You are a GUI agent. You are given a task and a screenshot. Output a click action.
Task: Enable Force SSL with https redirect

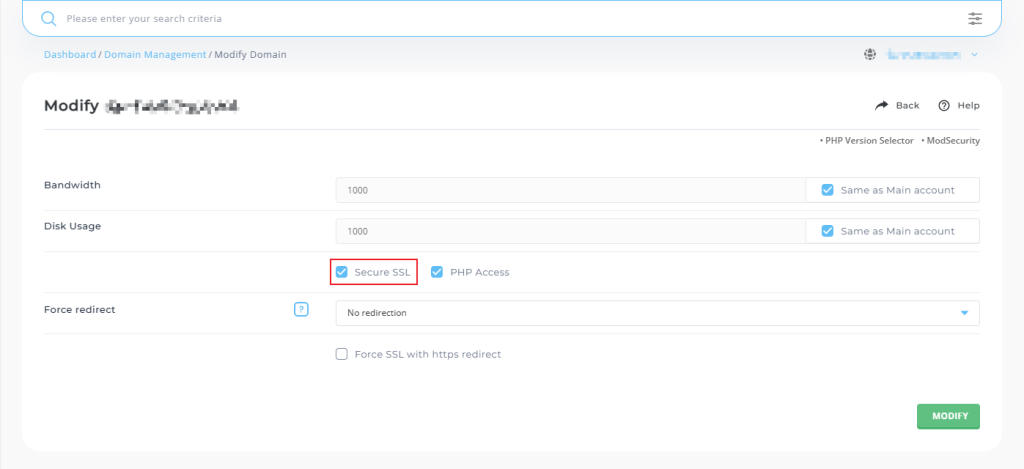pos(342,354)
